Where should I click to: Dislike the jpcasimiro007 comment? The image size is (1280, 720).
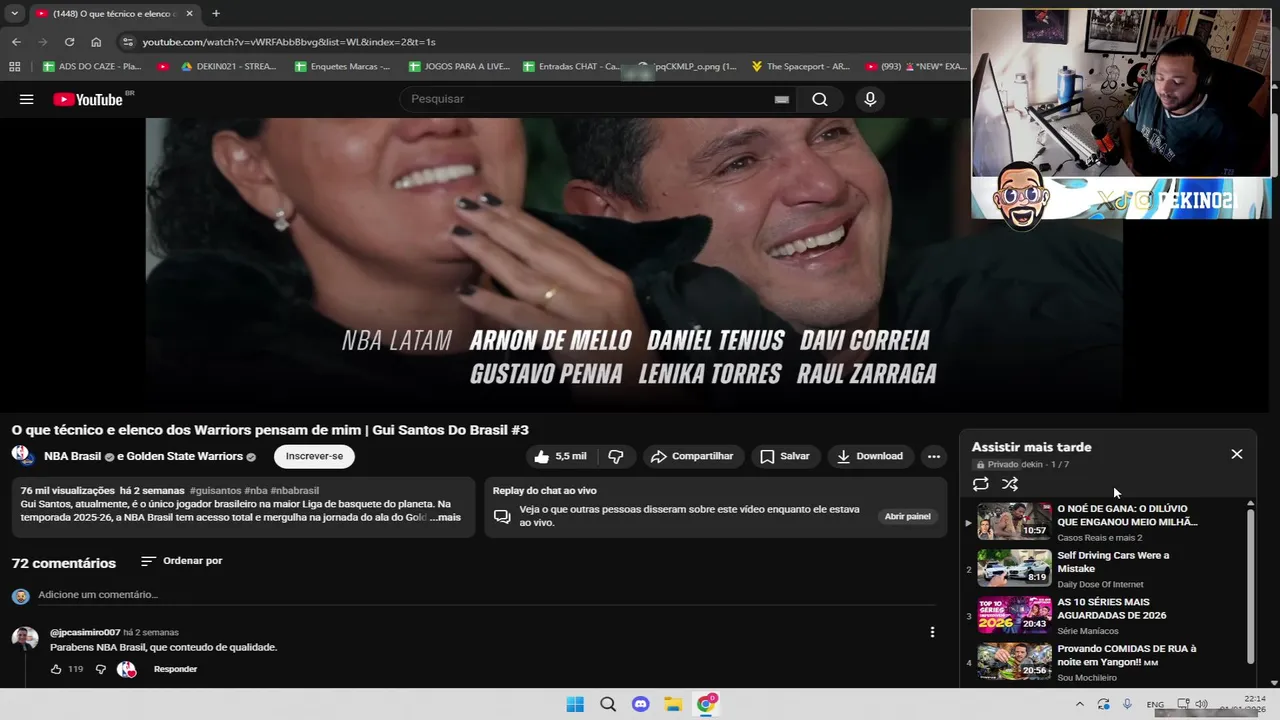pos(100,669)
